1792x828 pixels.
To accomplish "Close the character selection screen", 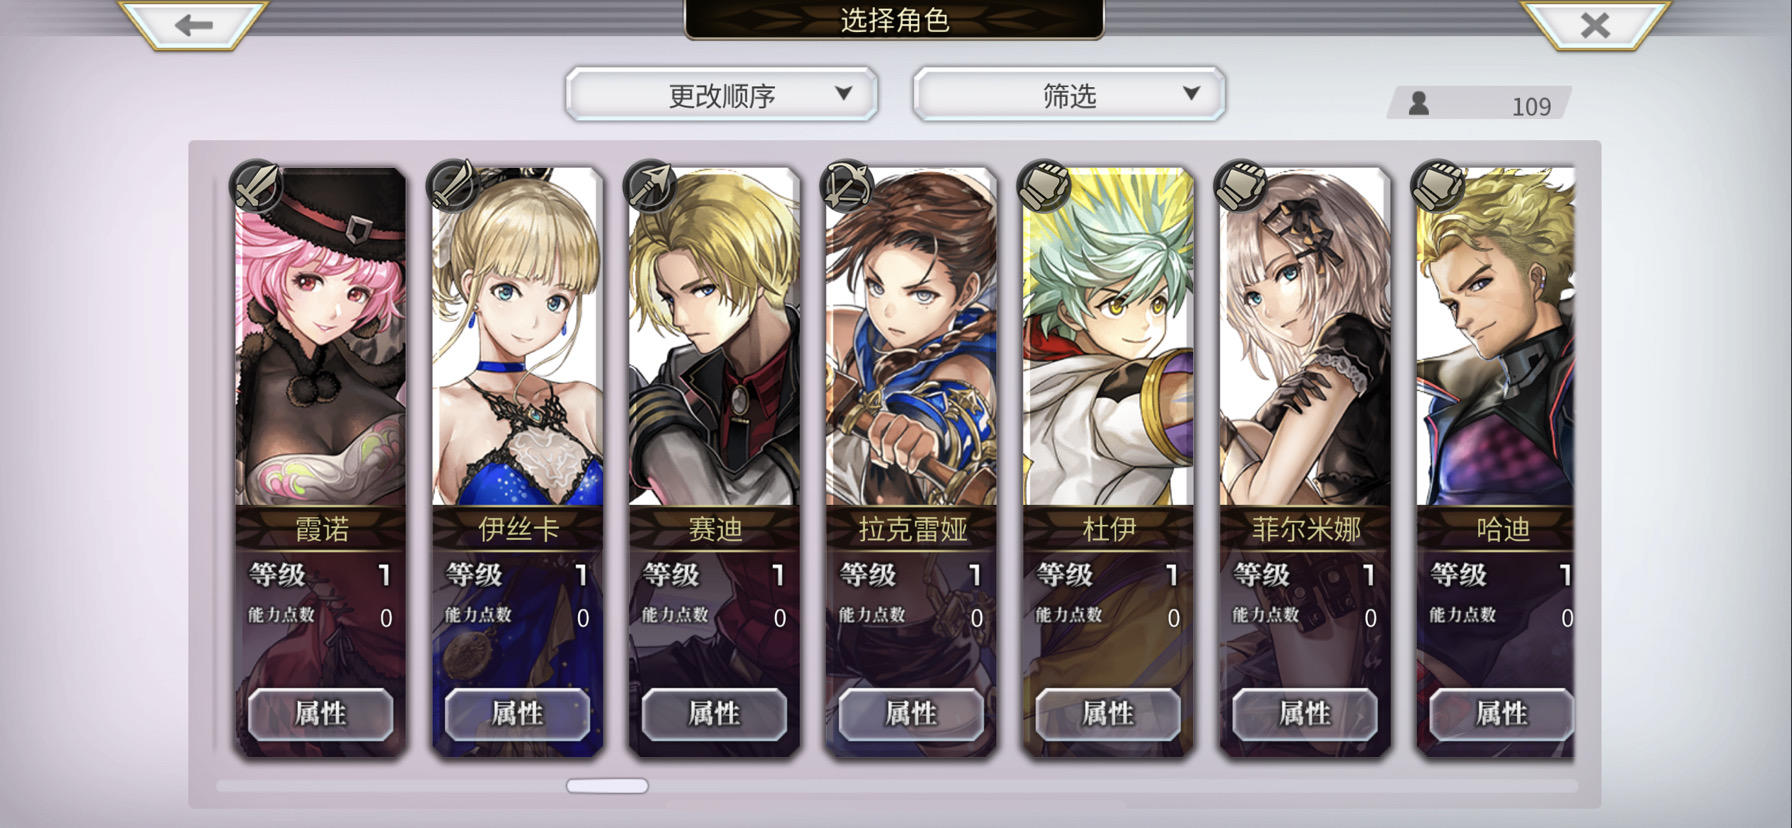I will click(x=1595, y=25).
